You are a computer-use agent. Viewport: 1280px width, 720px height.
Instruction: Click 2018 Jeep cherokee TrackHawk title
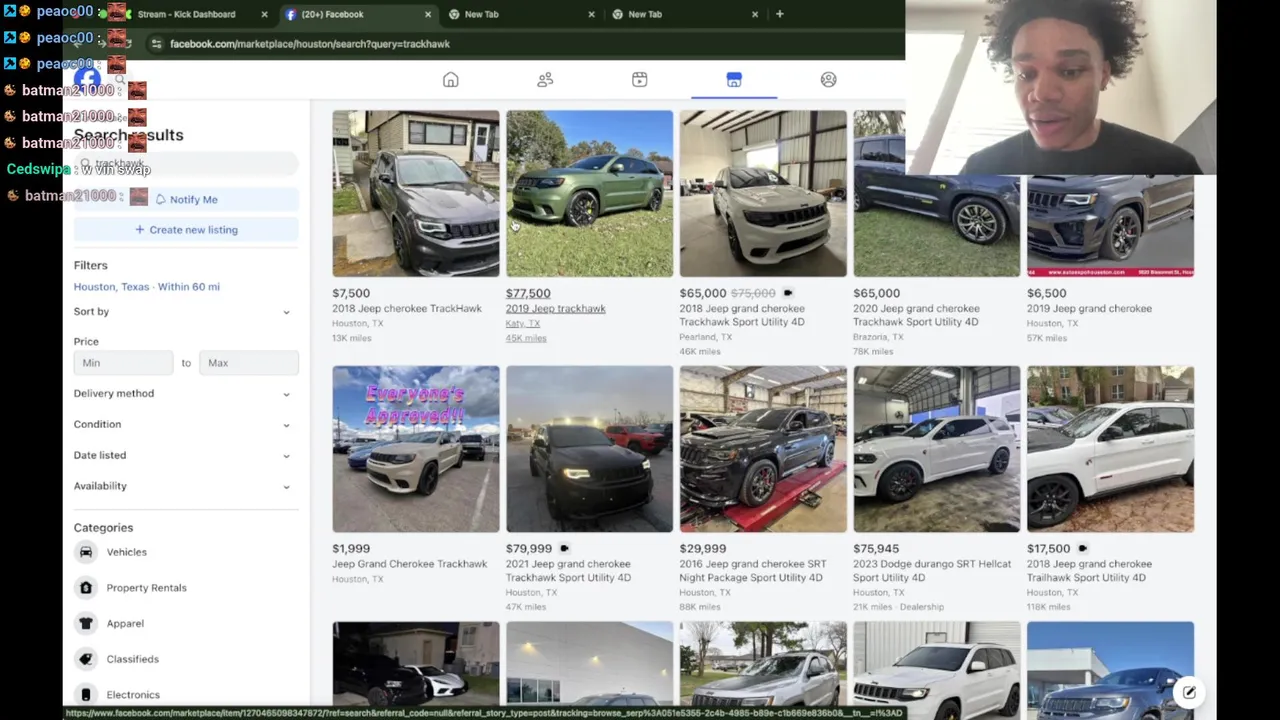pyautogui.click(x=407, y=309)
